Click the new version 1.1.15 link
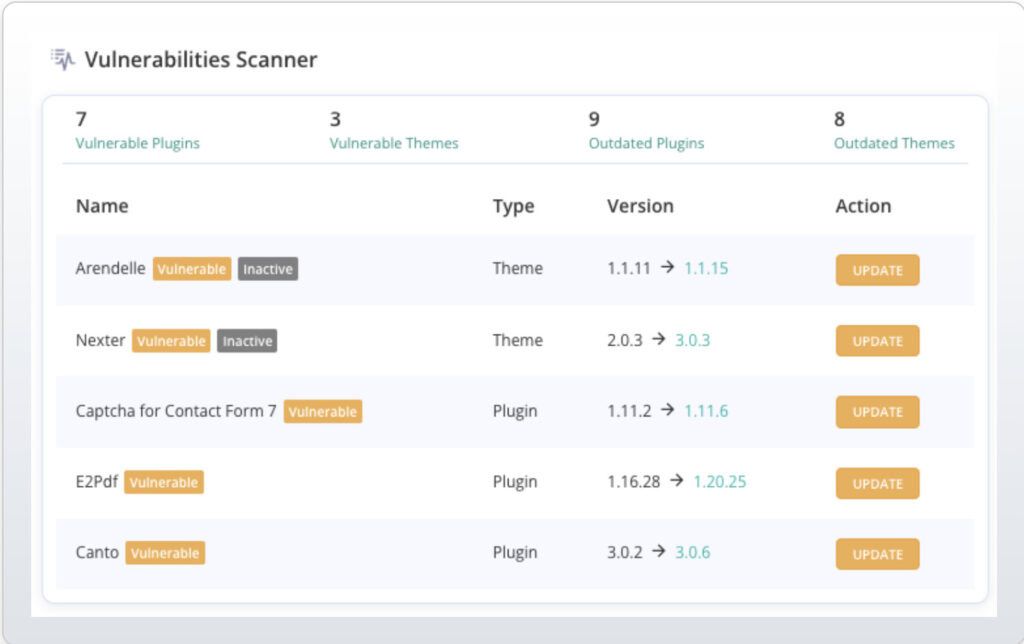 (706, 268)
